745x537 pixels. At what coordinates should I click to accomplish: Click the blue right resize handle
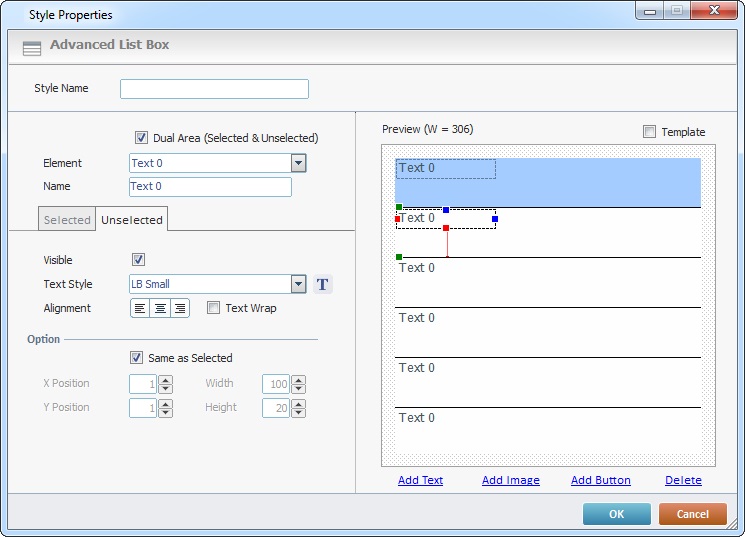(494, 219)
